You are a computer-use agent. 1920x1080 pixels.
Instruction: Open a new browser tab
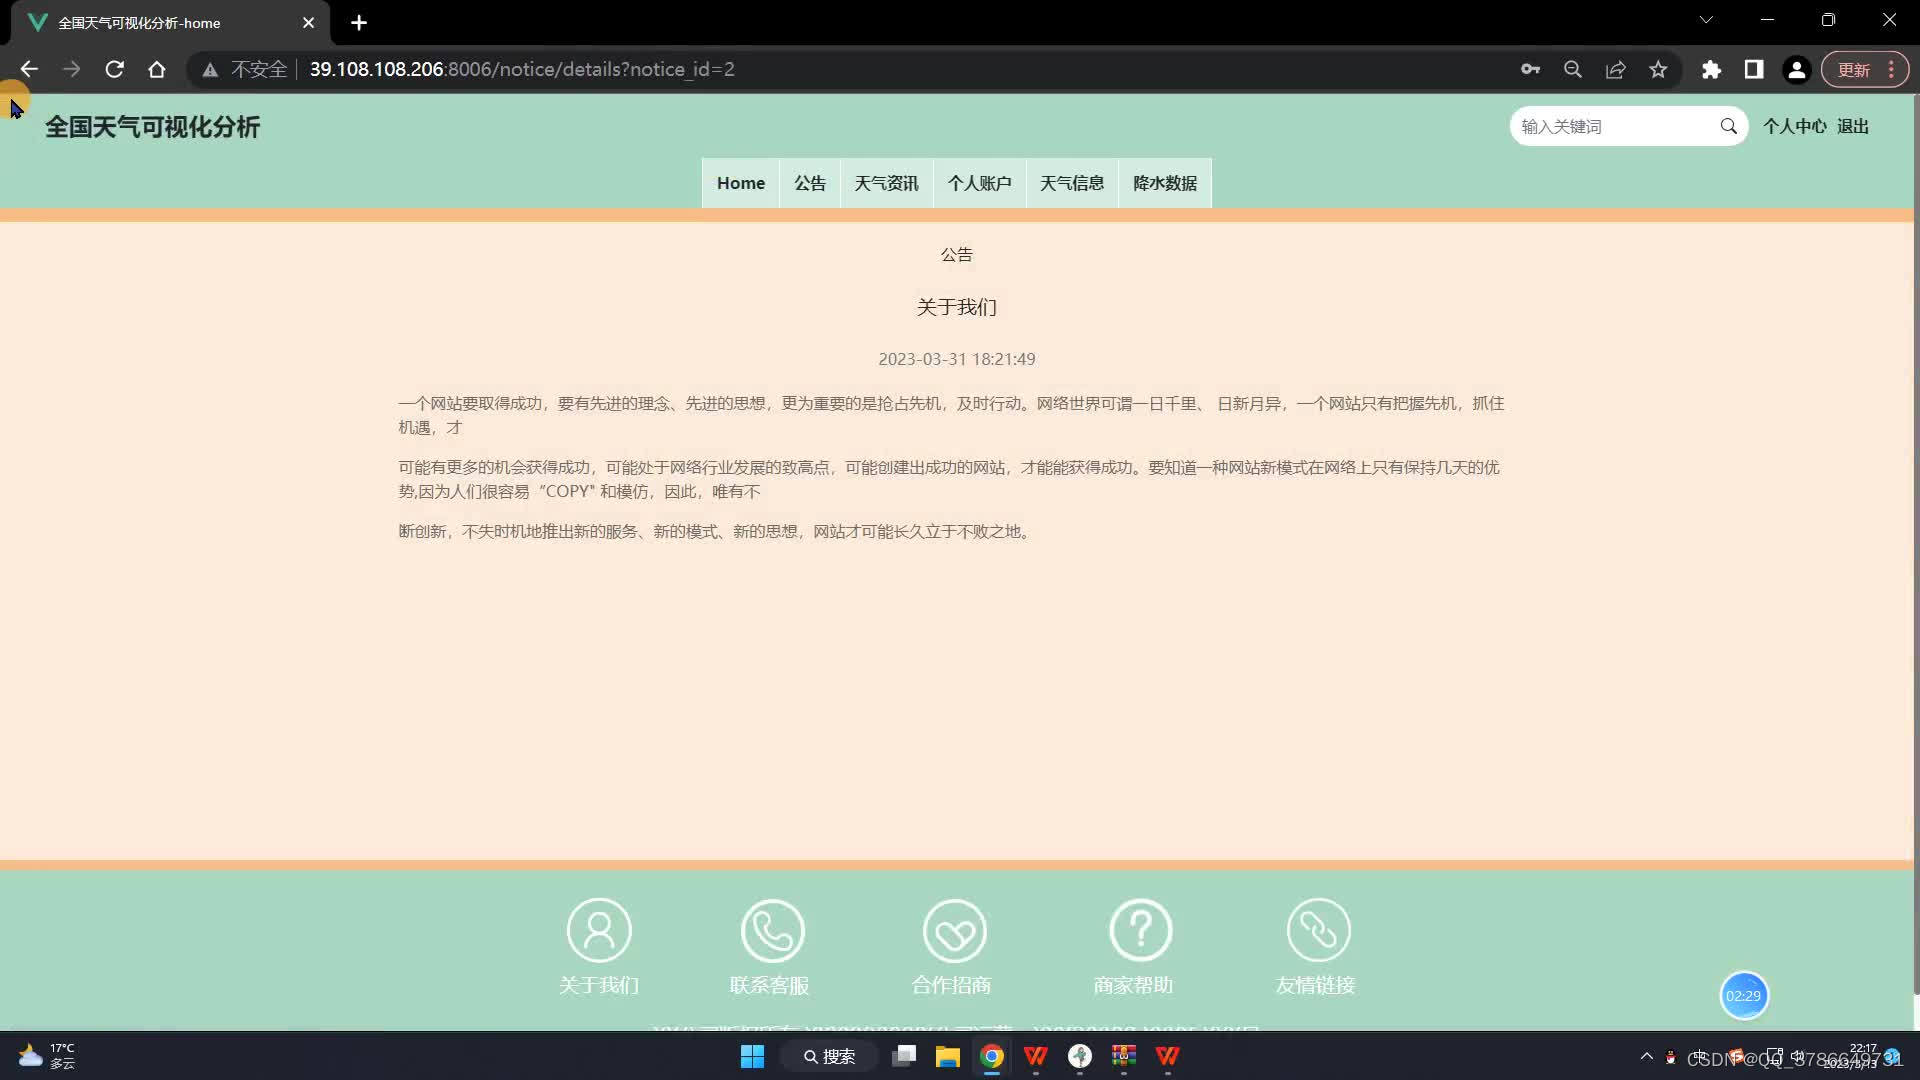coord(359,22)
